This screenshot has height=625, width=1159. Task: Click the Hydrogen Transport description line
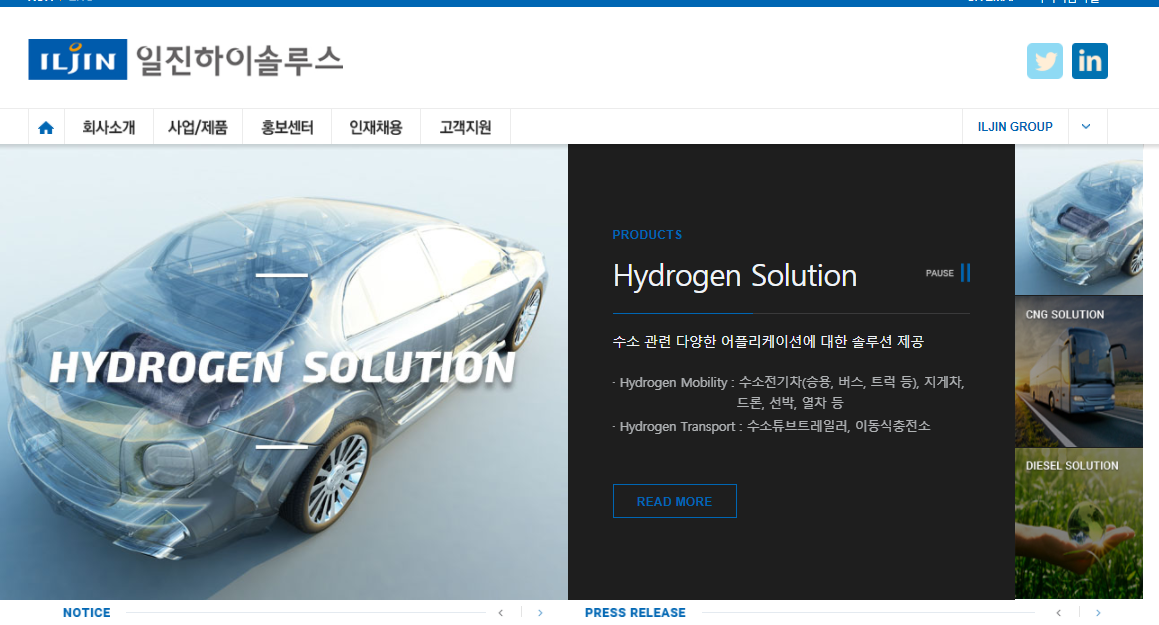point(774,426)
